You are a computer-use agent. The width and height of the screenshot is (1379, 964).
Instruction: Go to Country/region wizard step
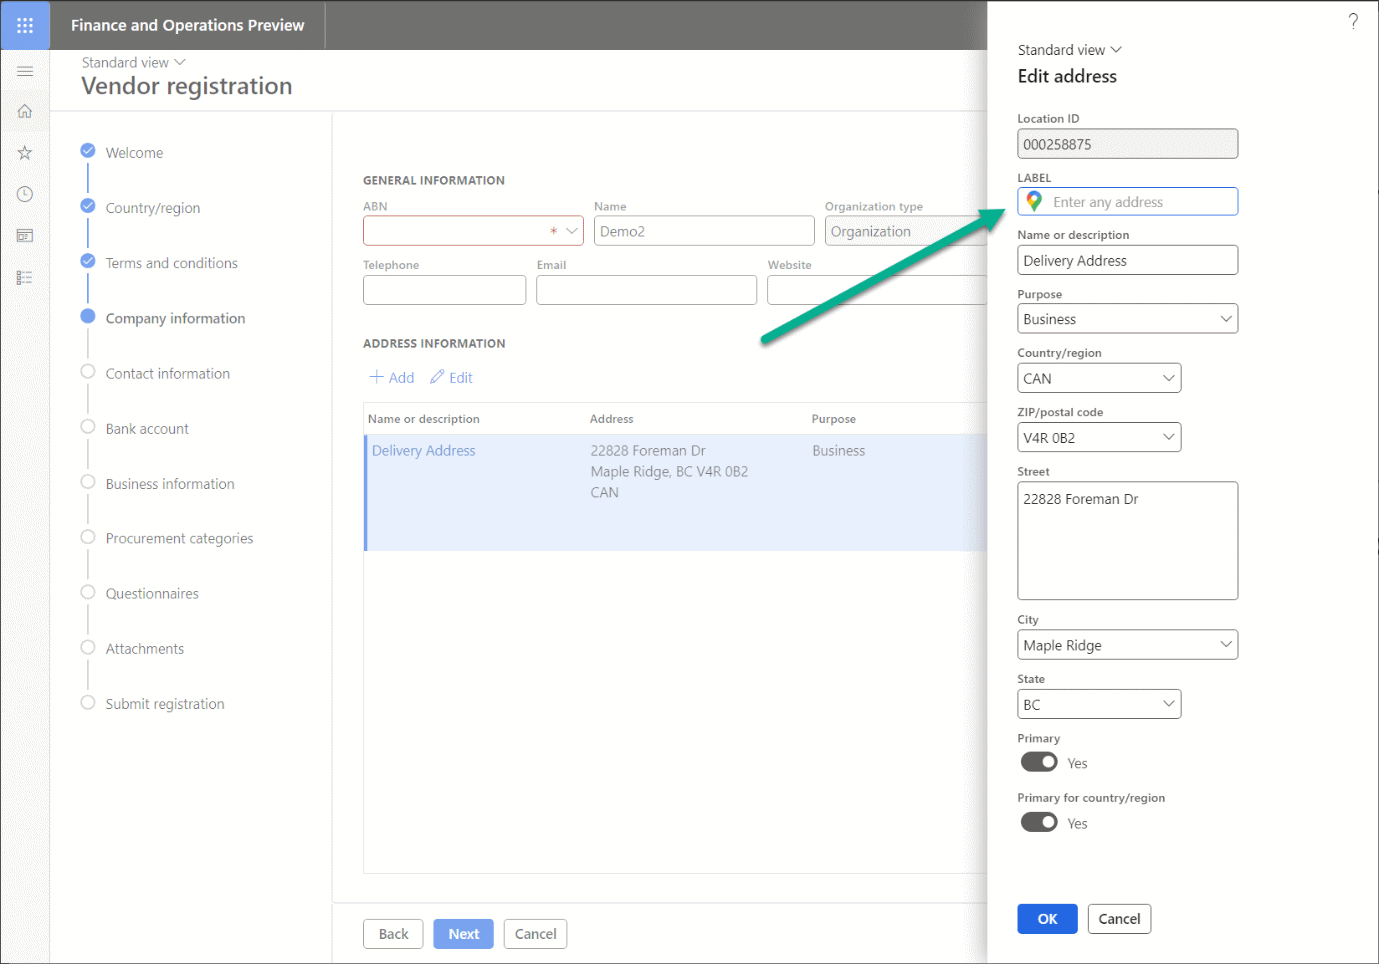152,208
